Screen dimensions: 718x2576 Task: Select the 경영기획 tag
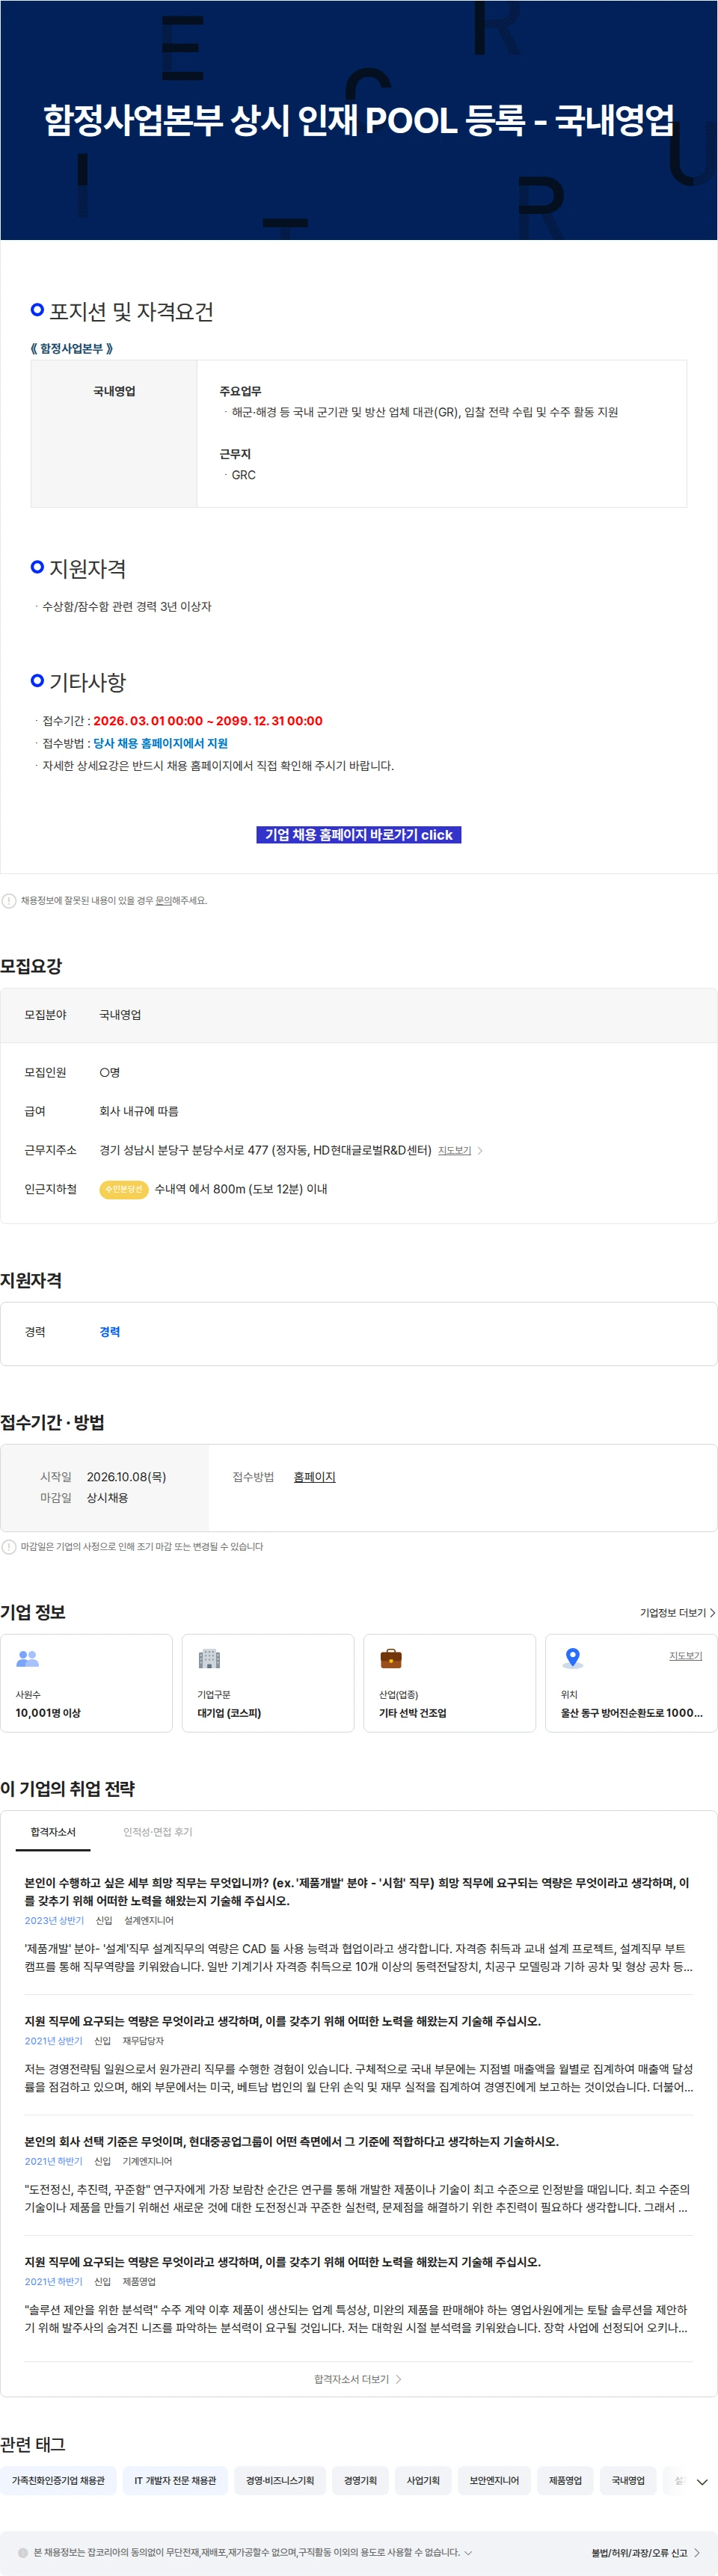coord(360,2480)
